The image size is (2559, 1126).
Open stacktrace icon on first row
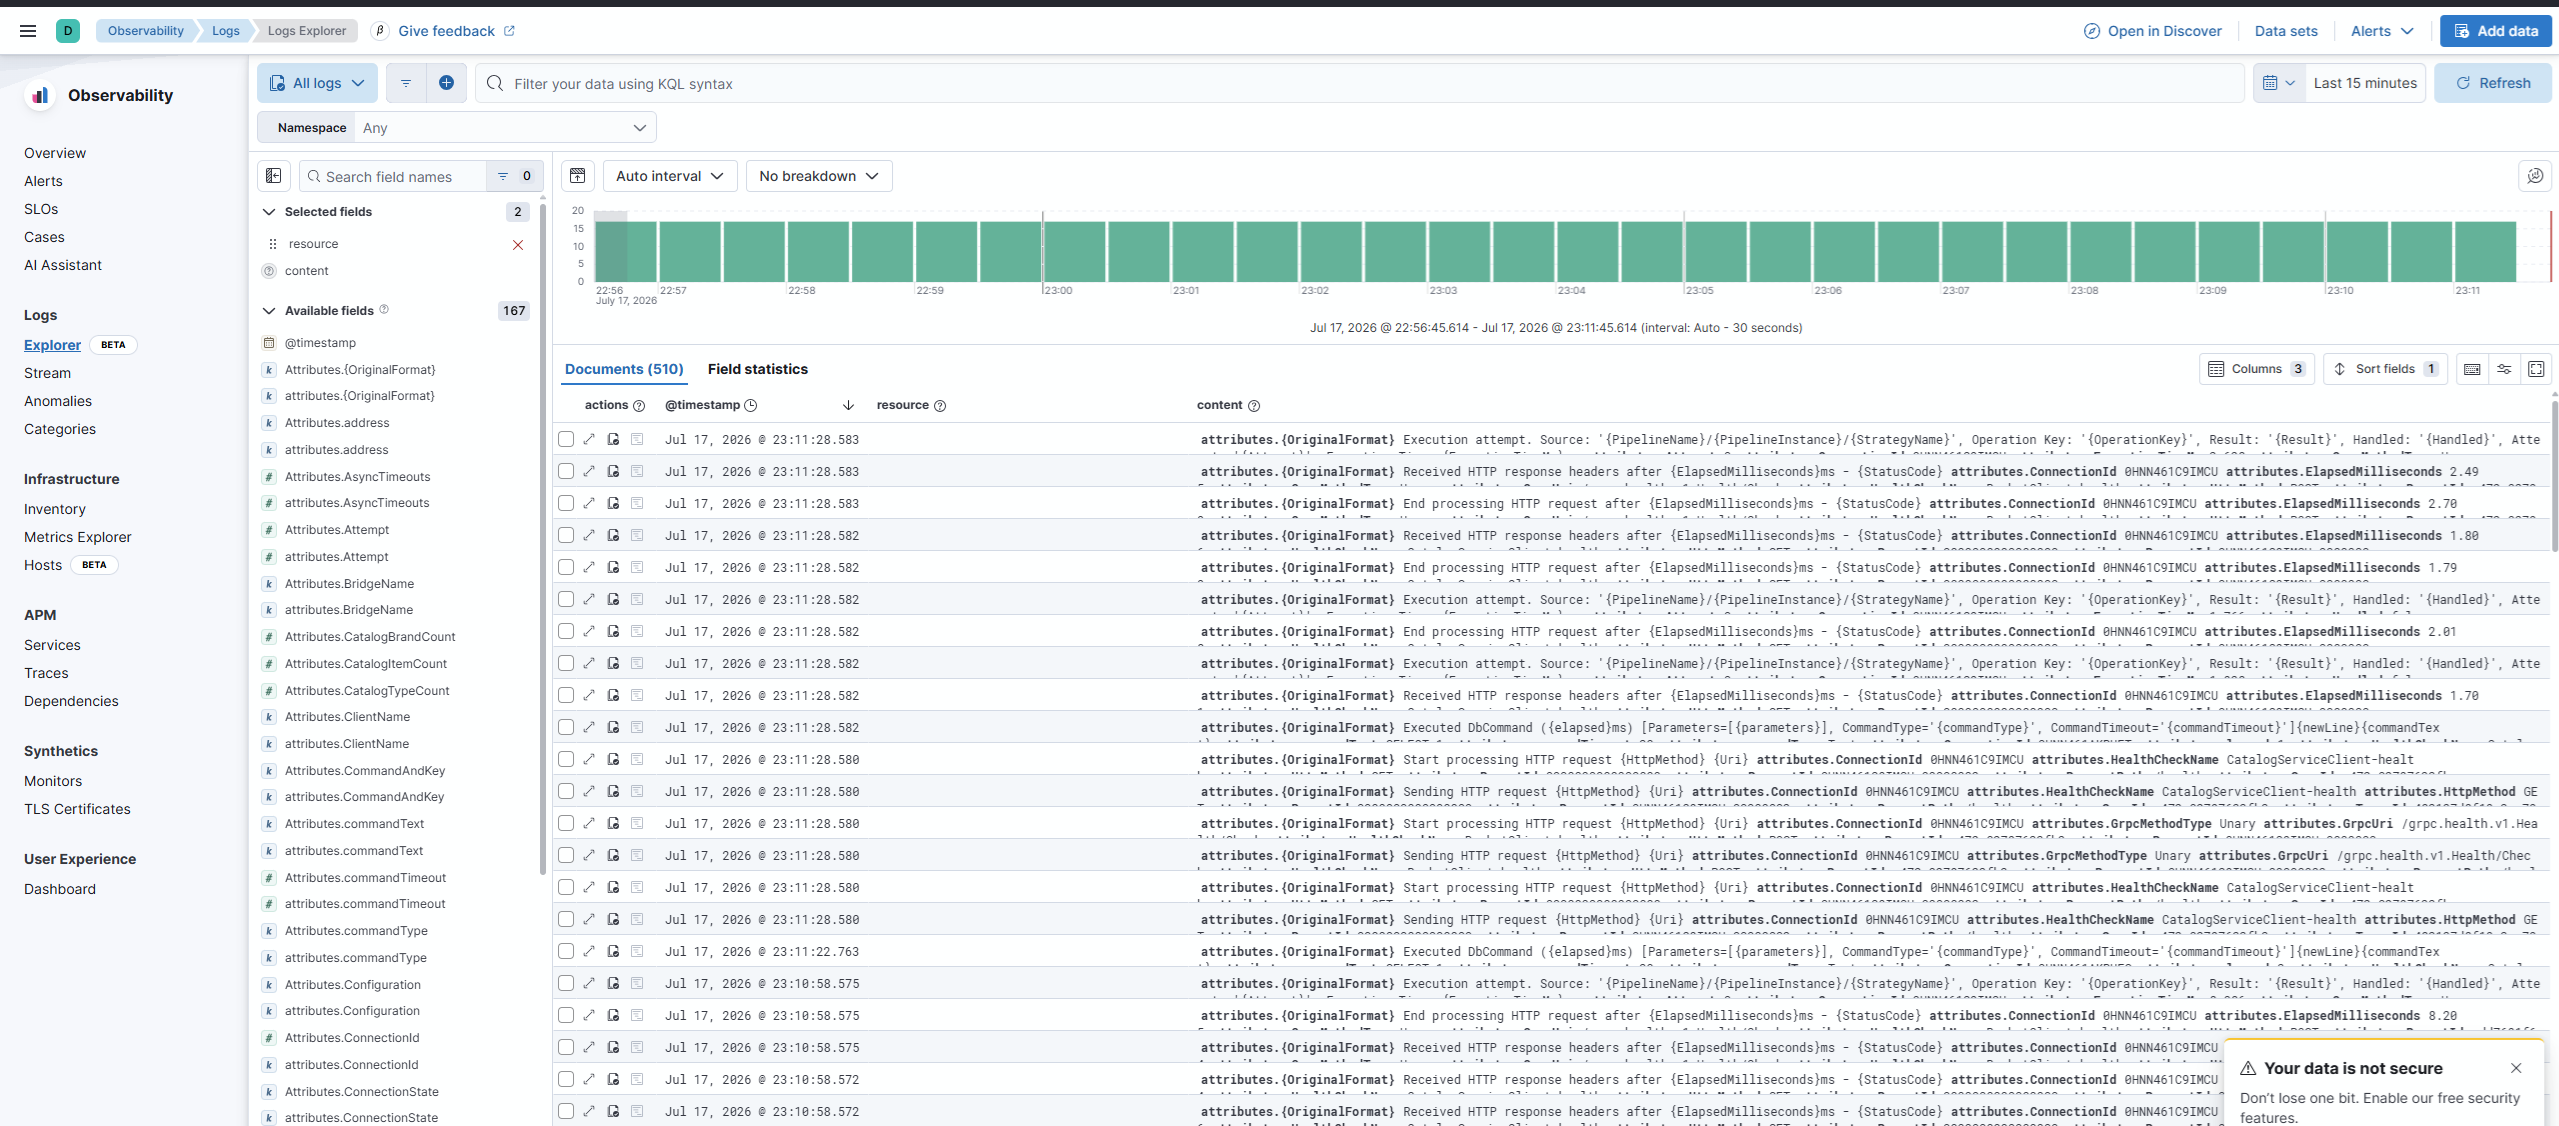click(x=637, y=439)
